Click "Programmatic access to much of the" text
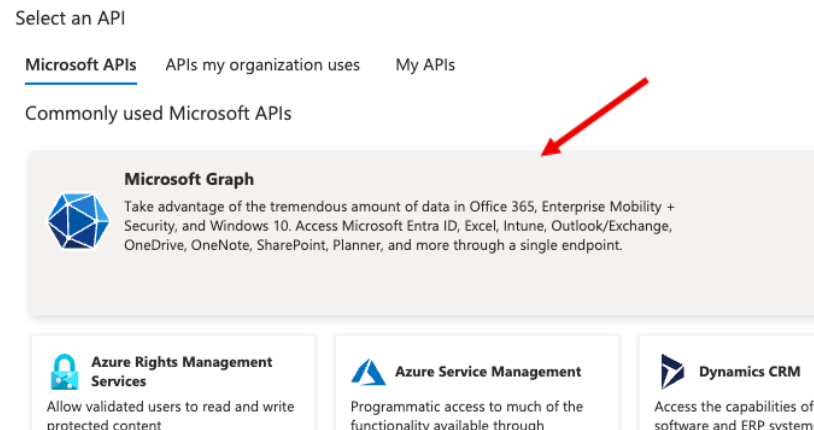 click(x=466, y=406)
